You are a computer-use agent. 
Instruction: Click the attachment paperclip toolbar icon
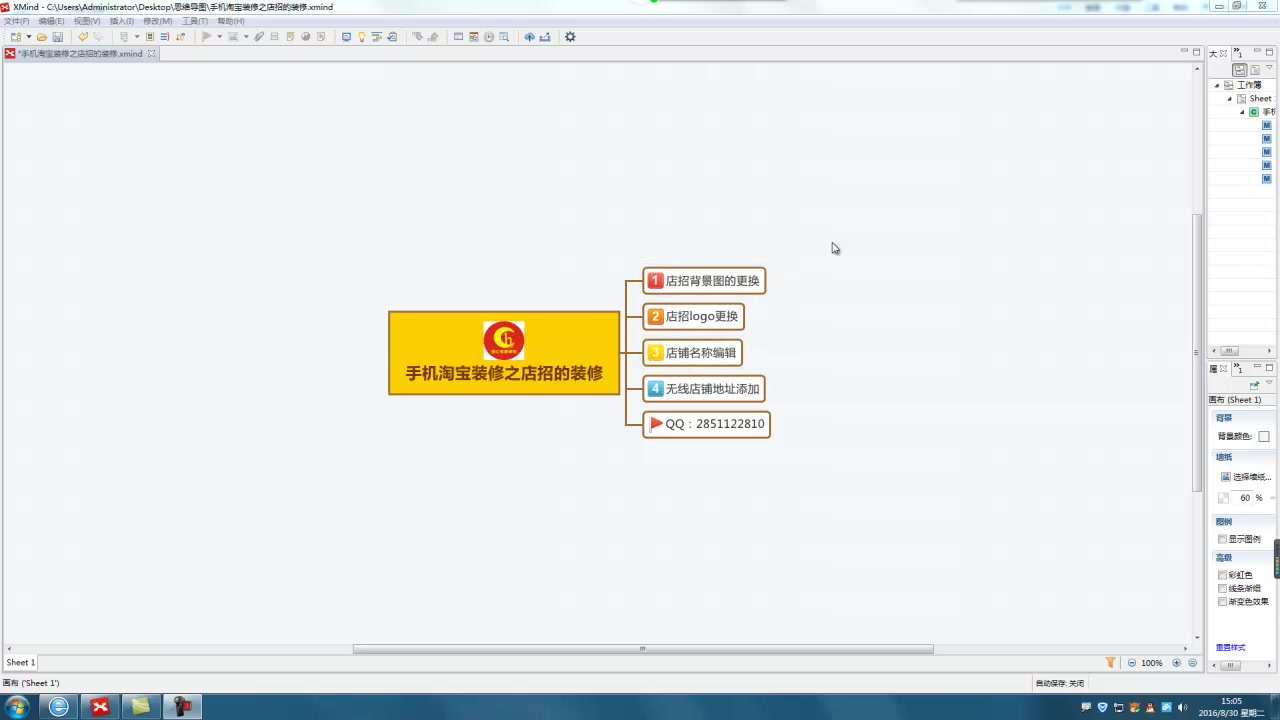[259, 37]
